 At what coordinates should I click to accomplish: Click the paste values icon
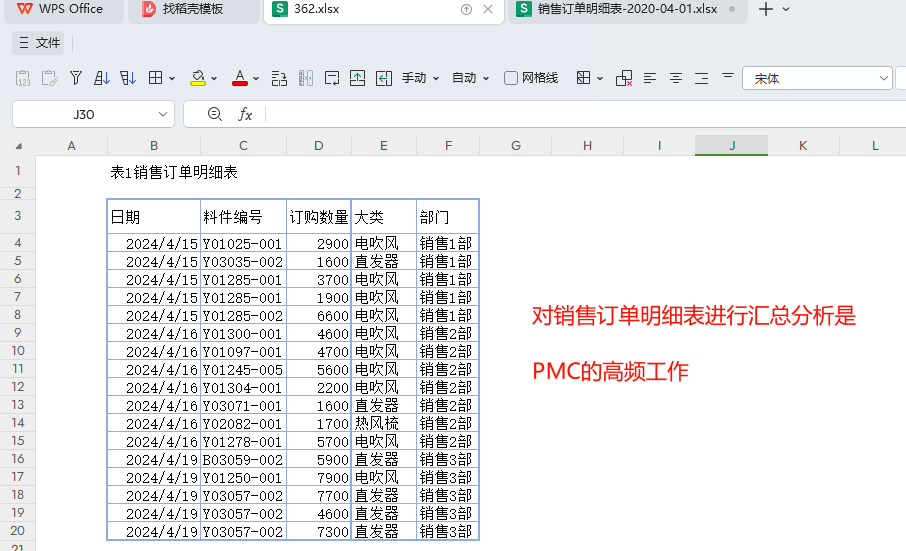point(23,78)
